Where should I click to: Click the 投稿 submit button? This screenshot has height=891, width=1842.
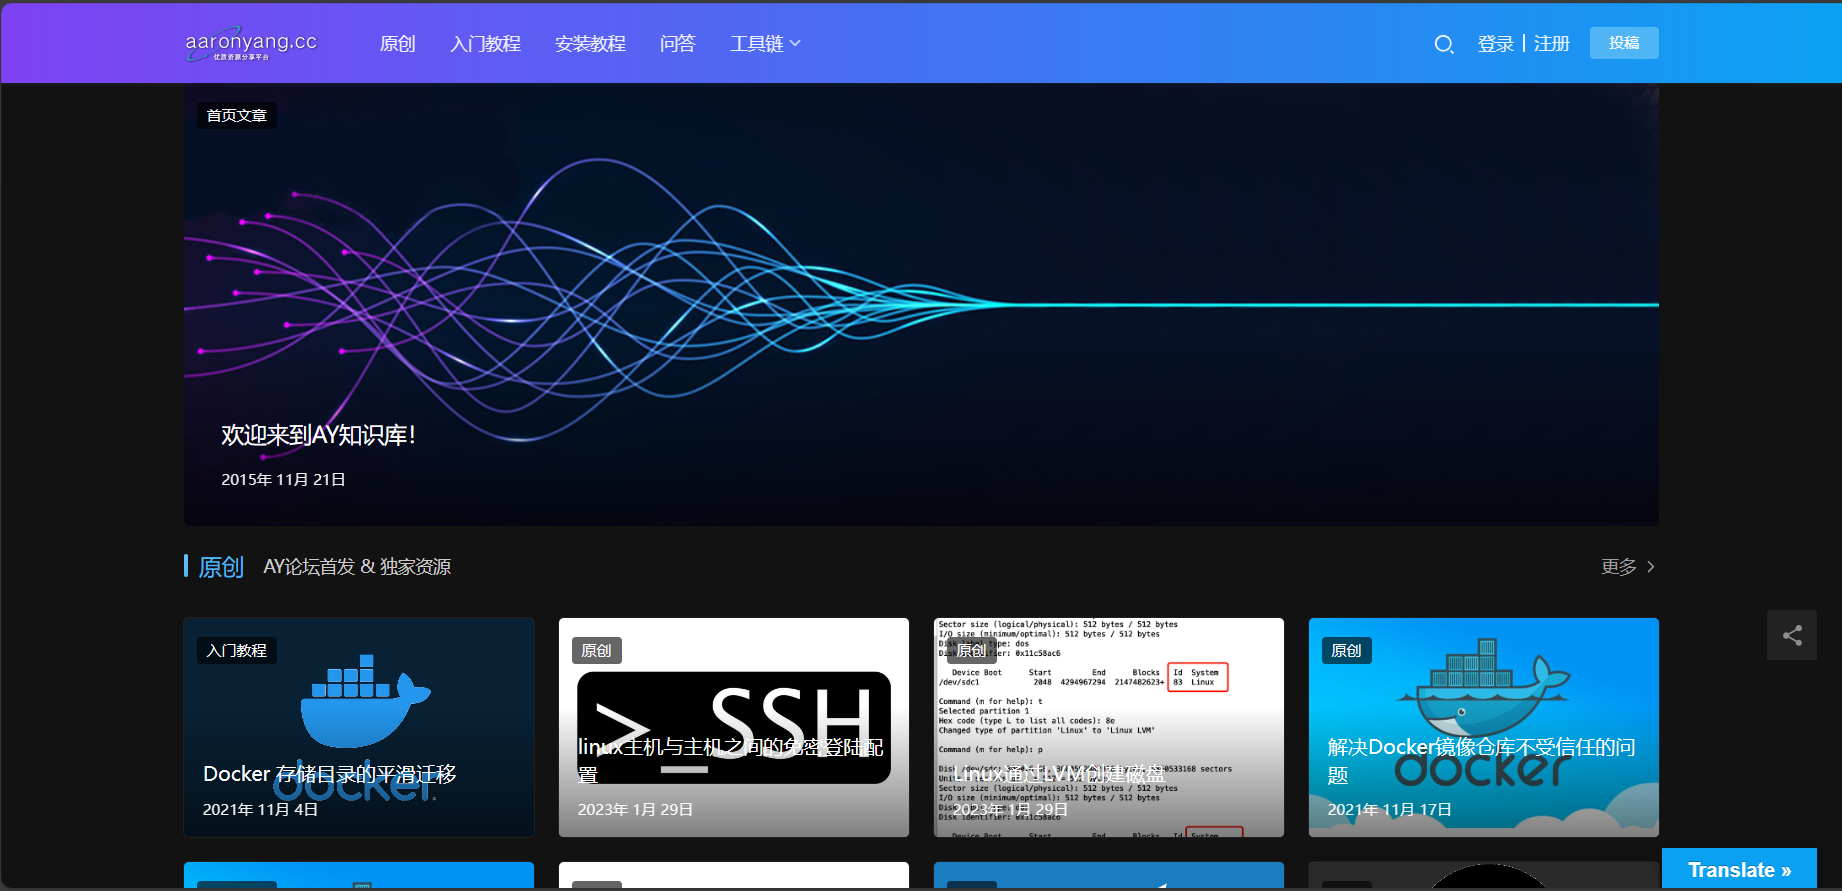tap(1624, 43)
